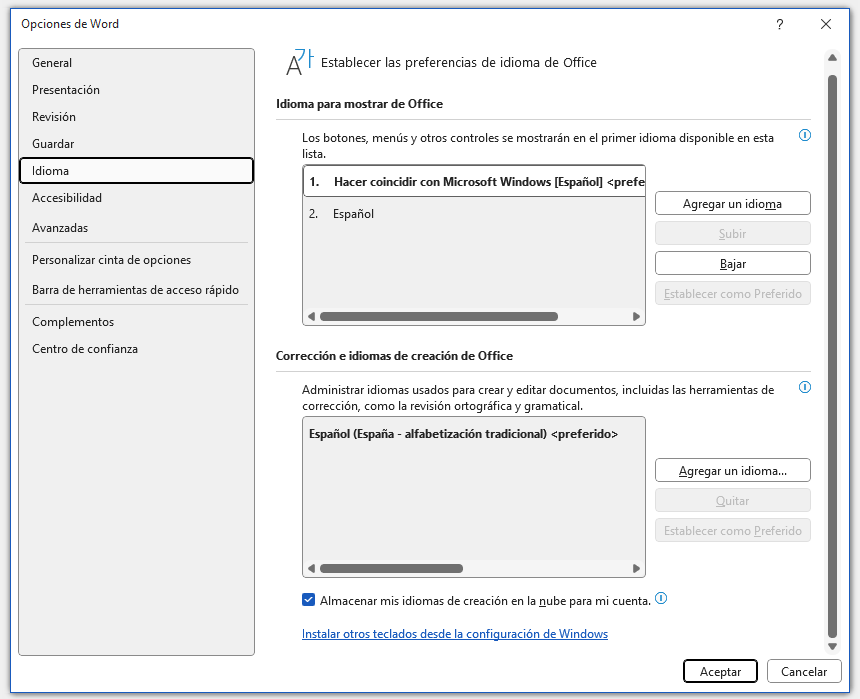Click the info icon beside display language description
The width and height of the screenshot is (860, 699).
[805, 135]
